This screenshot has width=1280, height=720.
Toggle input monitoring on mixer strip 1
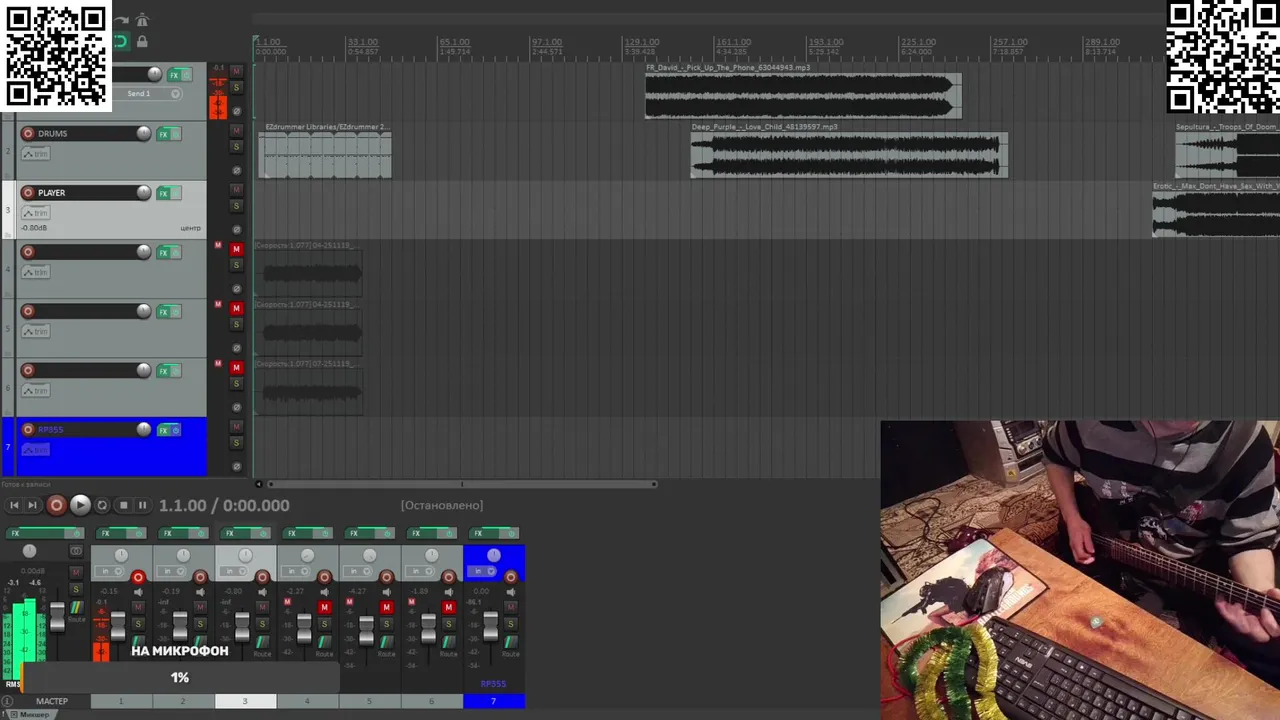[x=138, y=592]
